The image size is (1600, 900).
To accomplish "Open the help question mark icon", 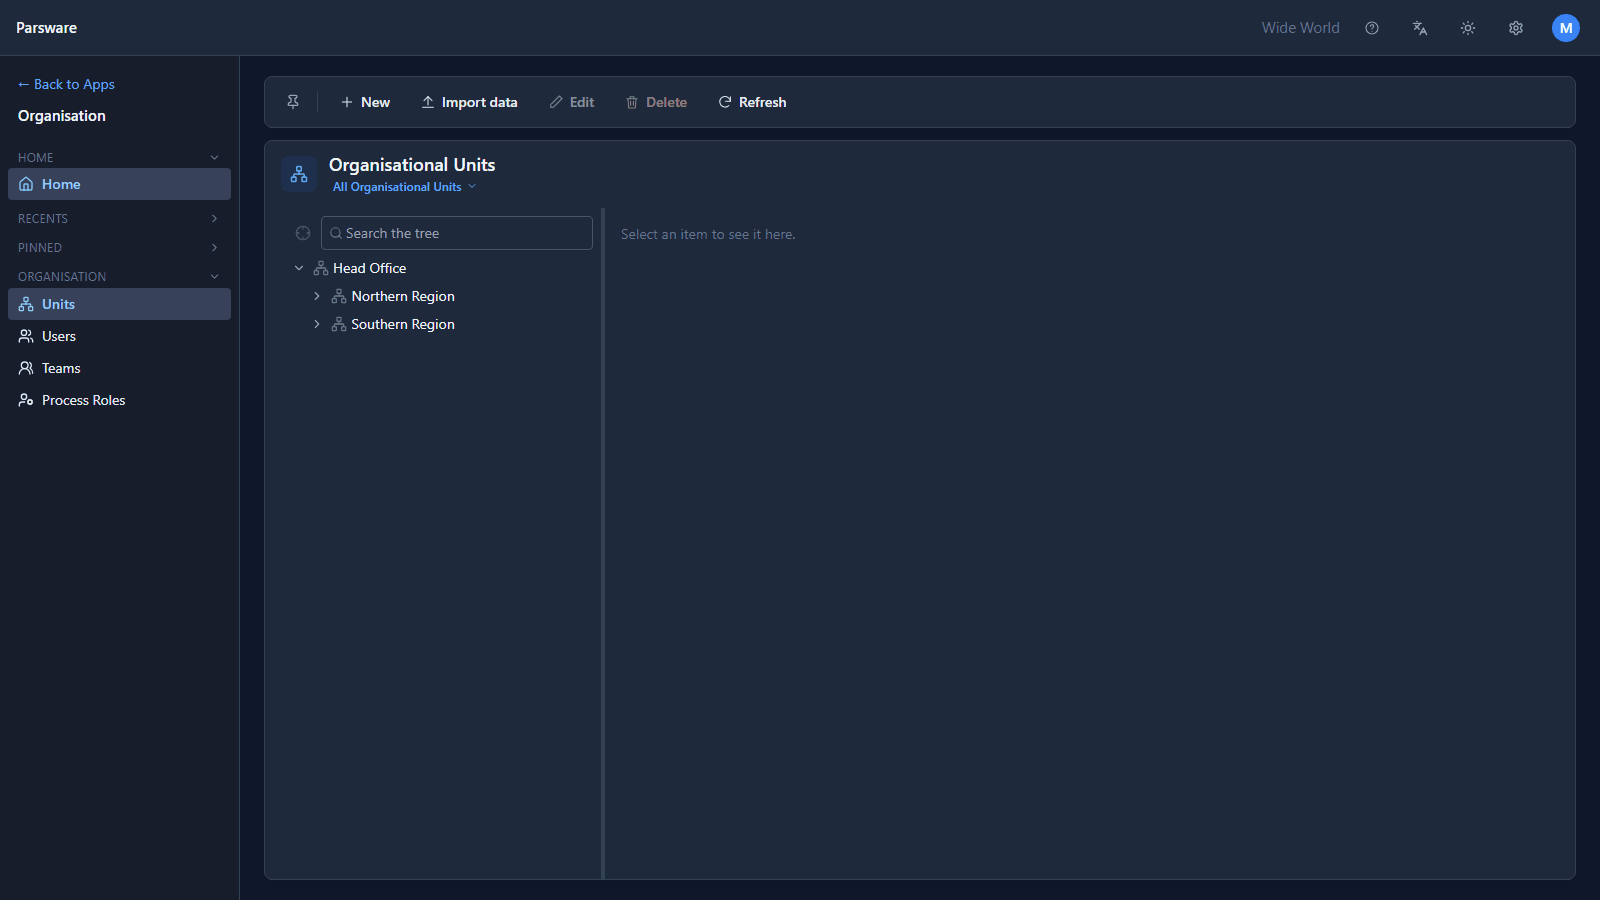I will 1372,28.
